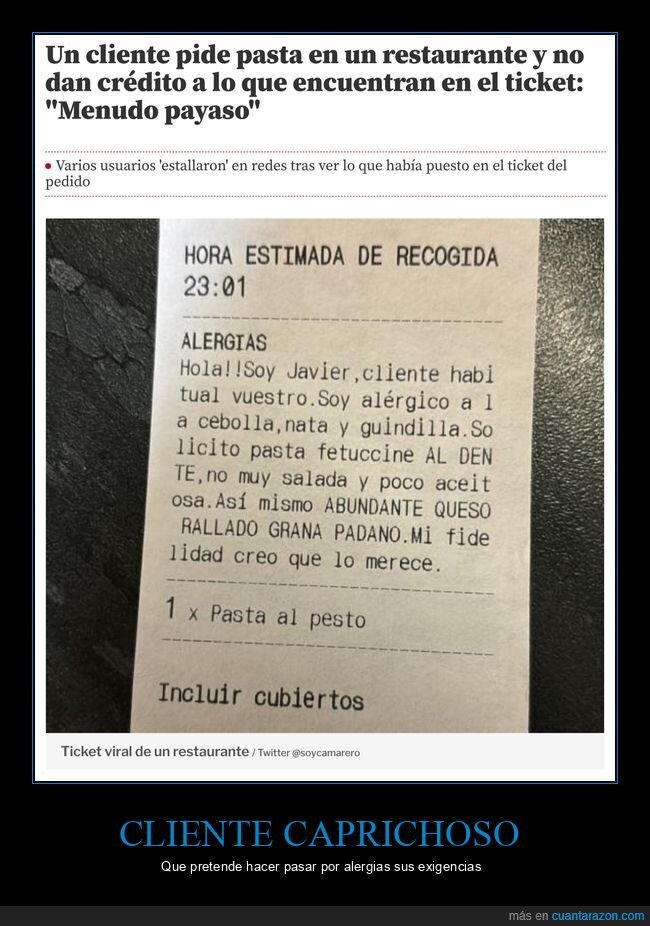The image size is (650, 926).
Task: Click the cuantarazon.com link
Action: 597,916
